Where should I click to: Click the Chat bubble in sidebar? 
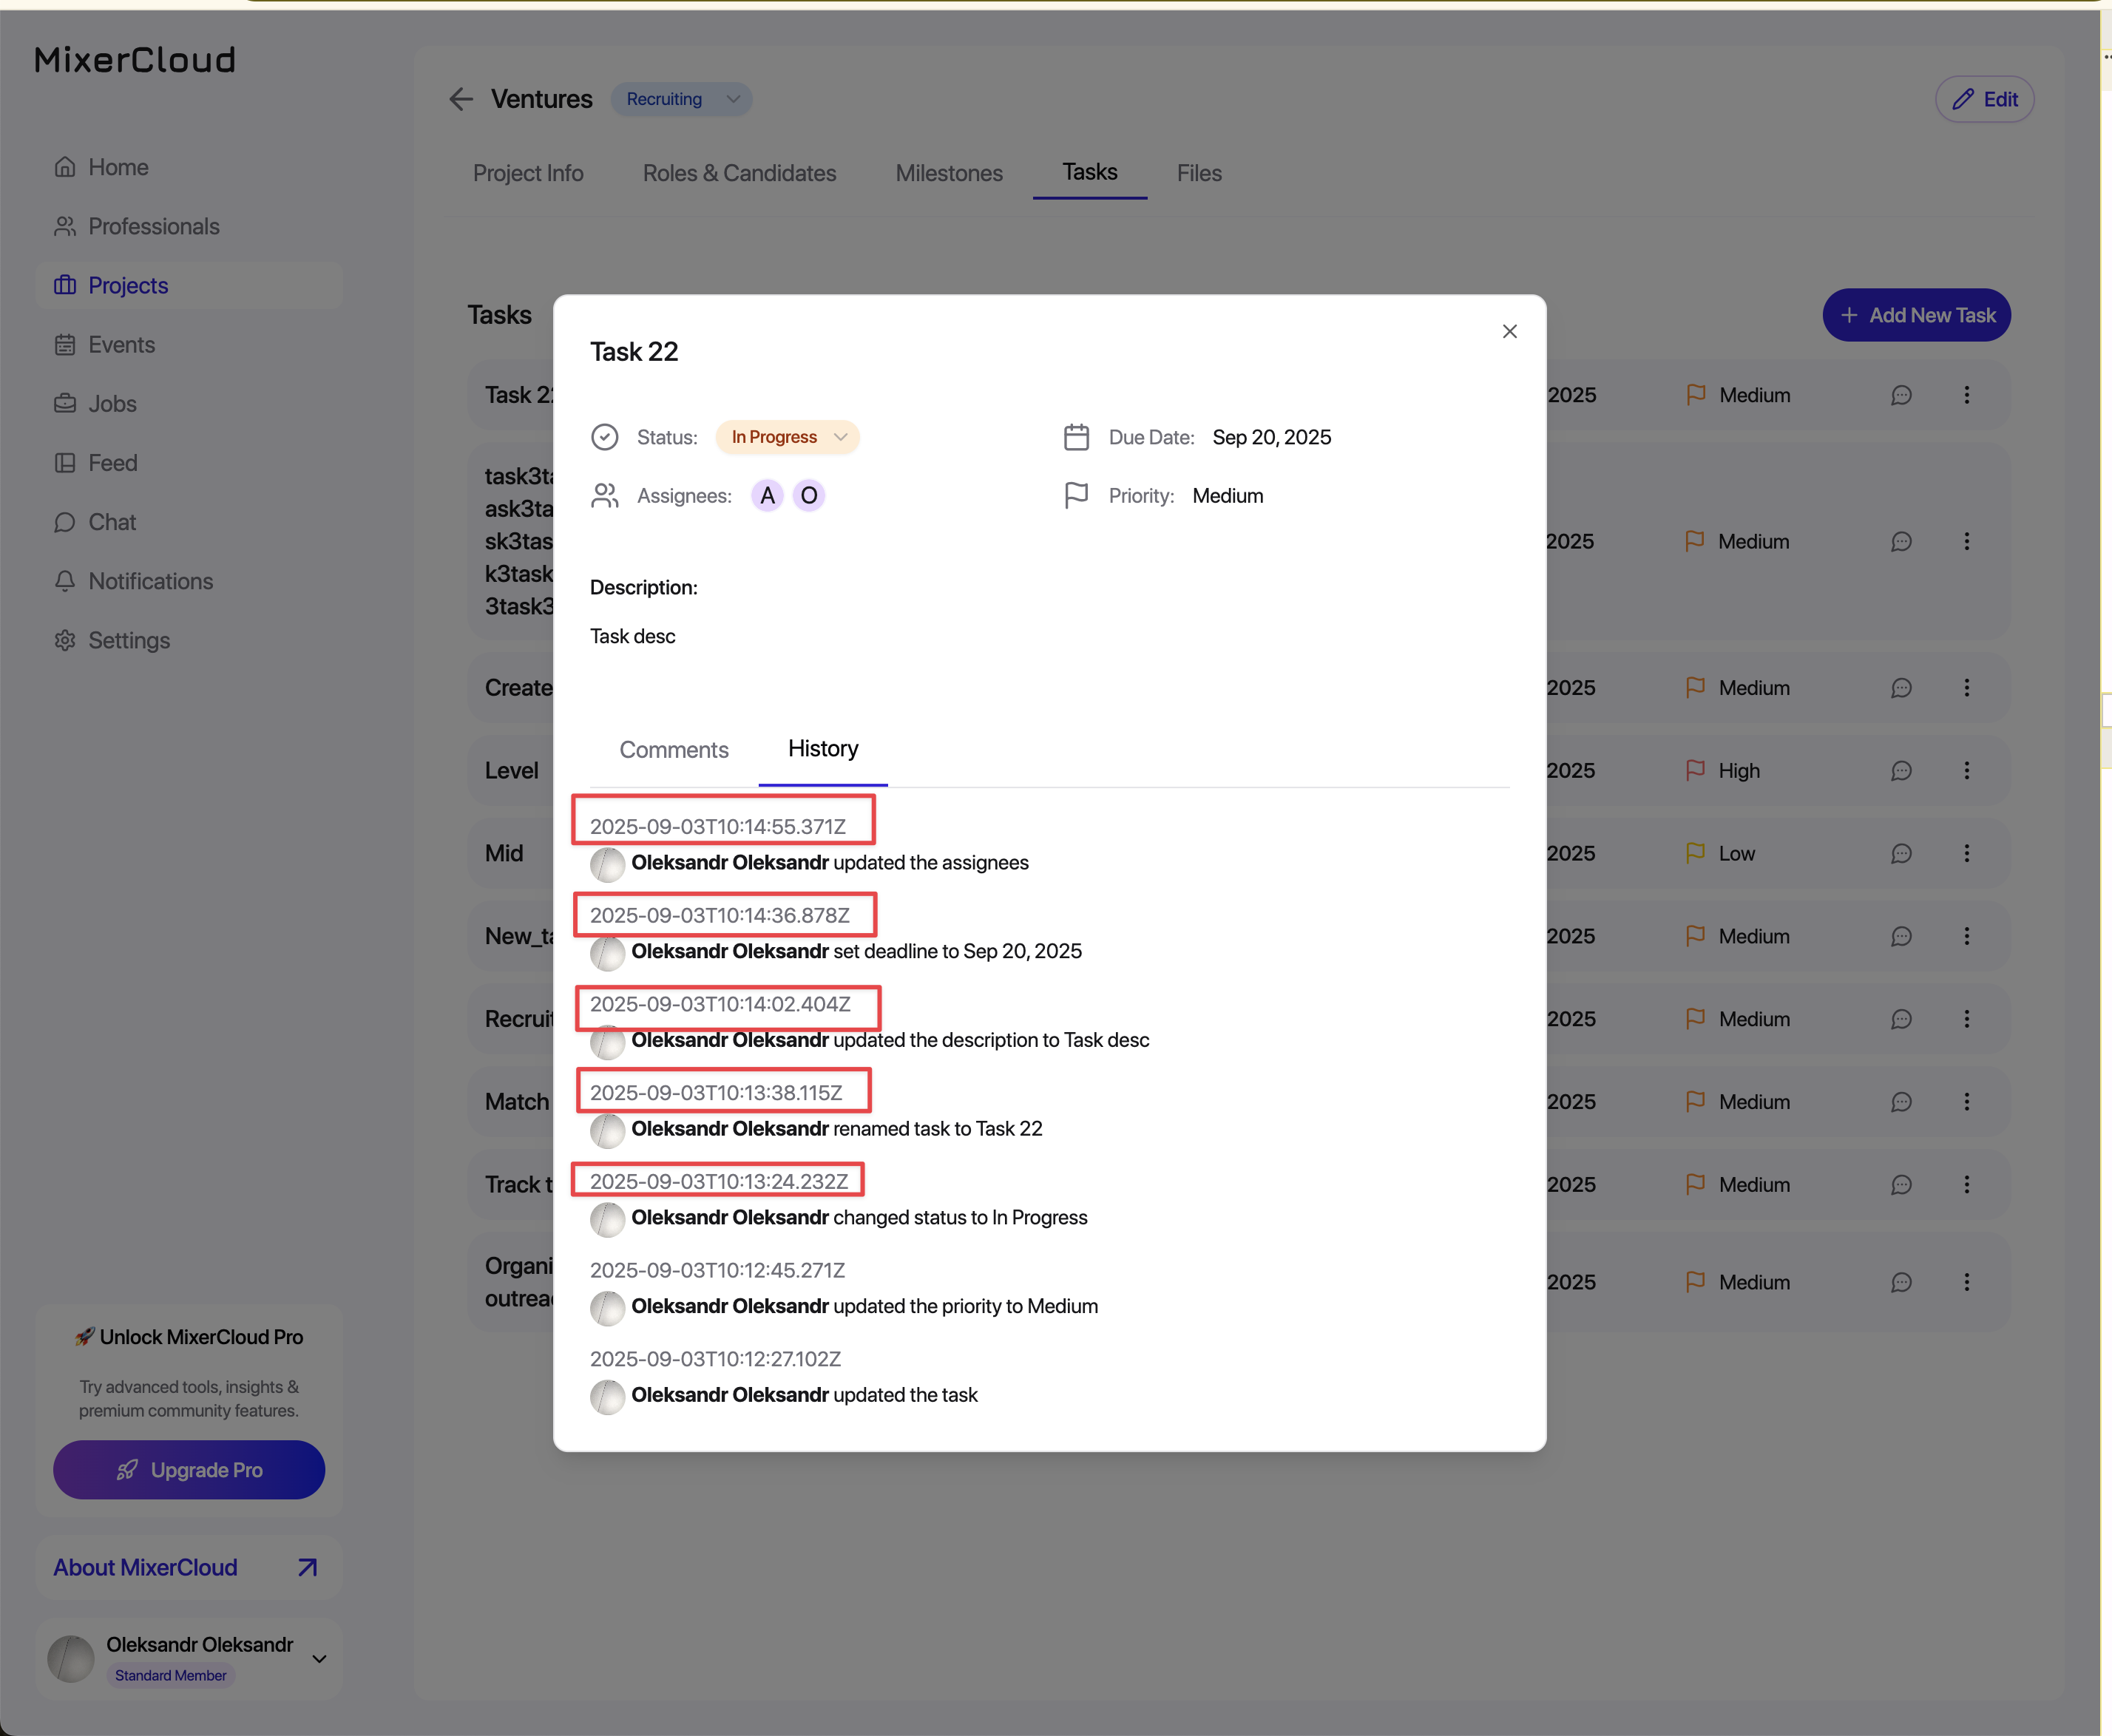(x=65, y=522)
